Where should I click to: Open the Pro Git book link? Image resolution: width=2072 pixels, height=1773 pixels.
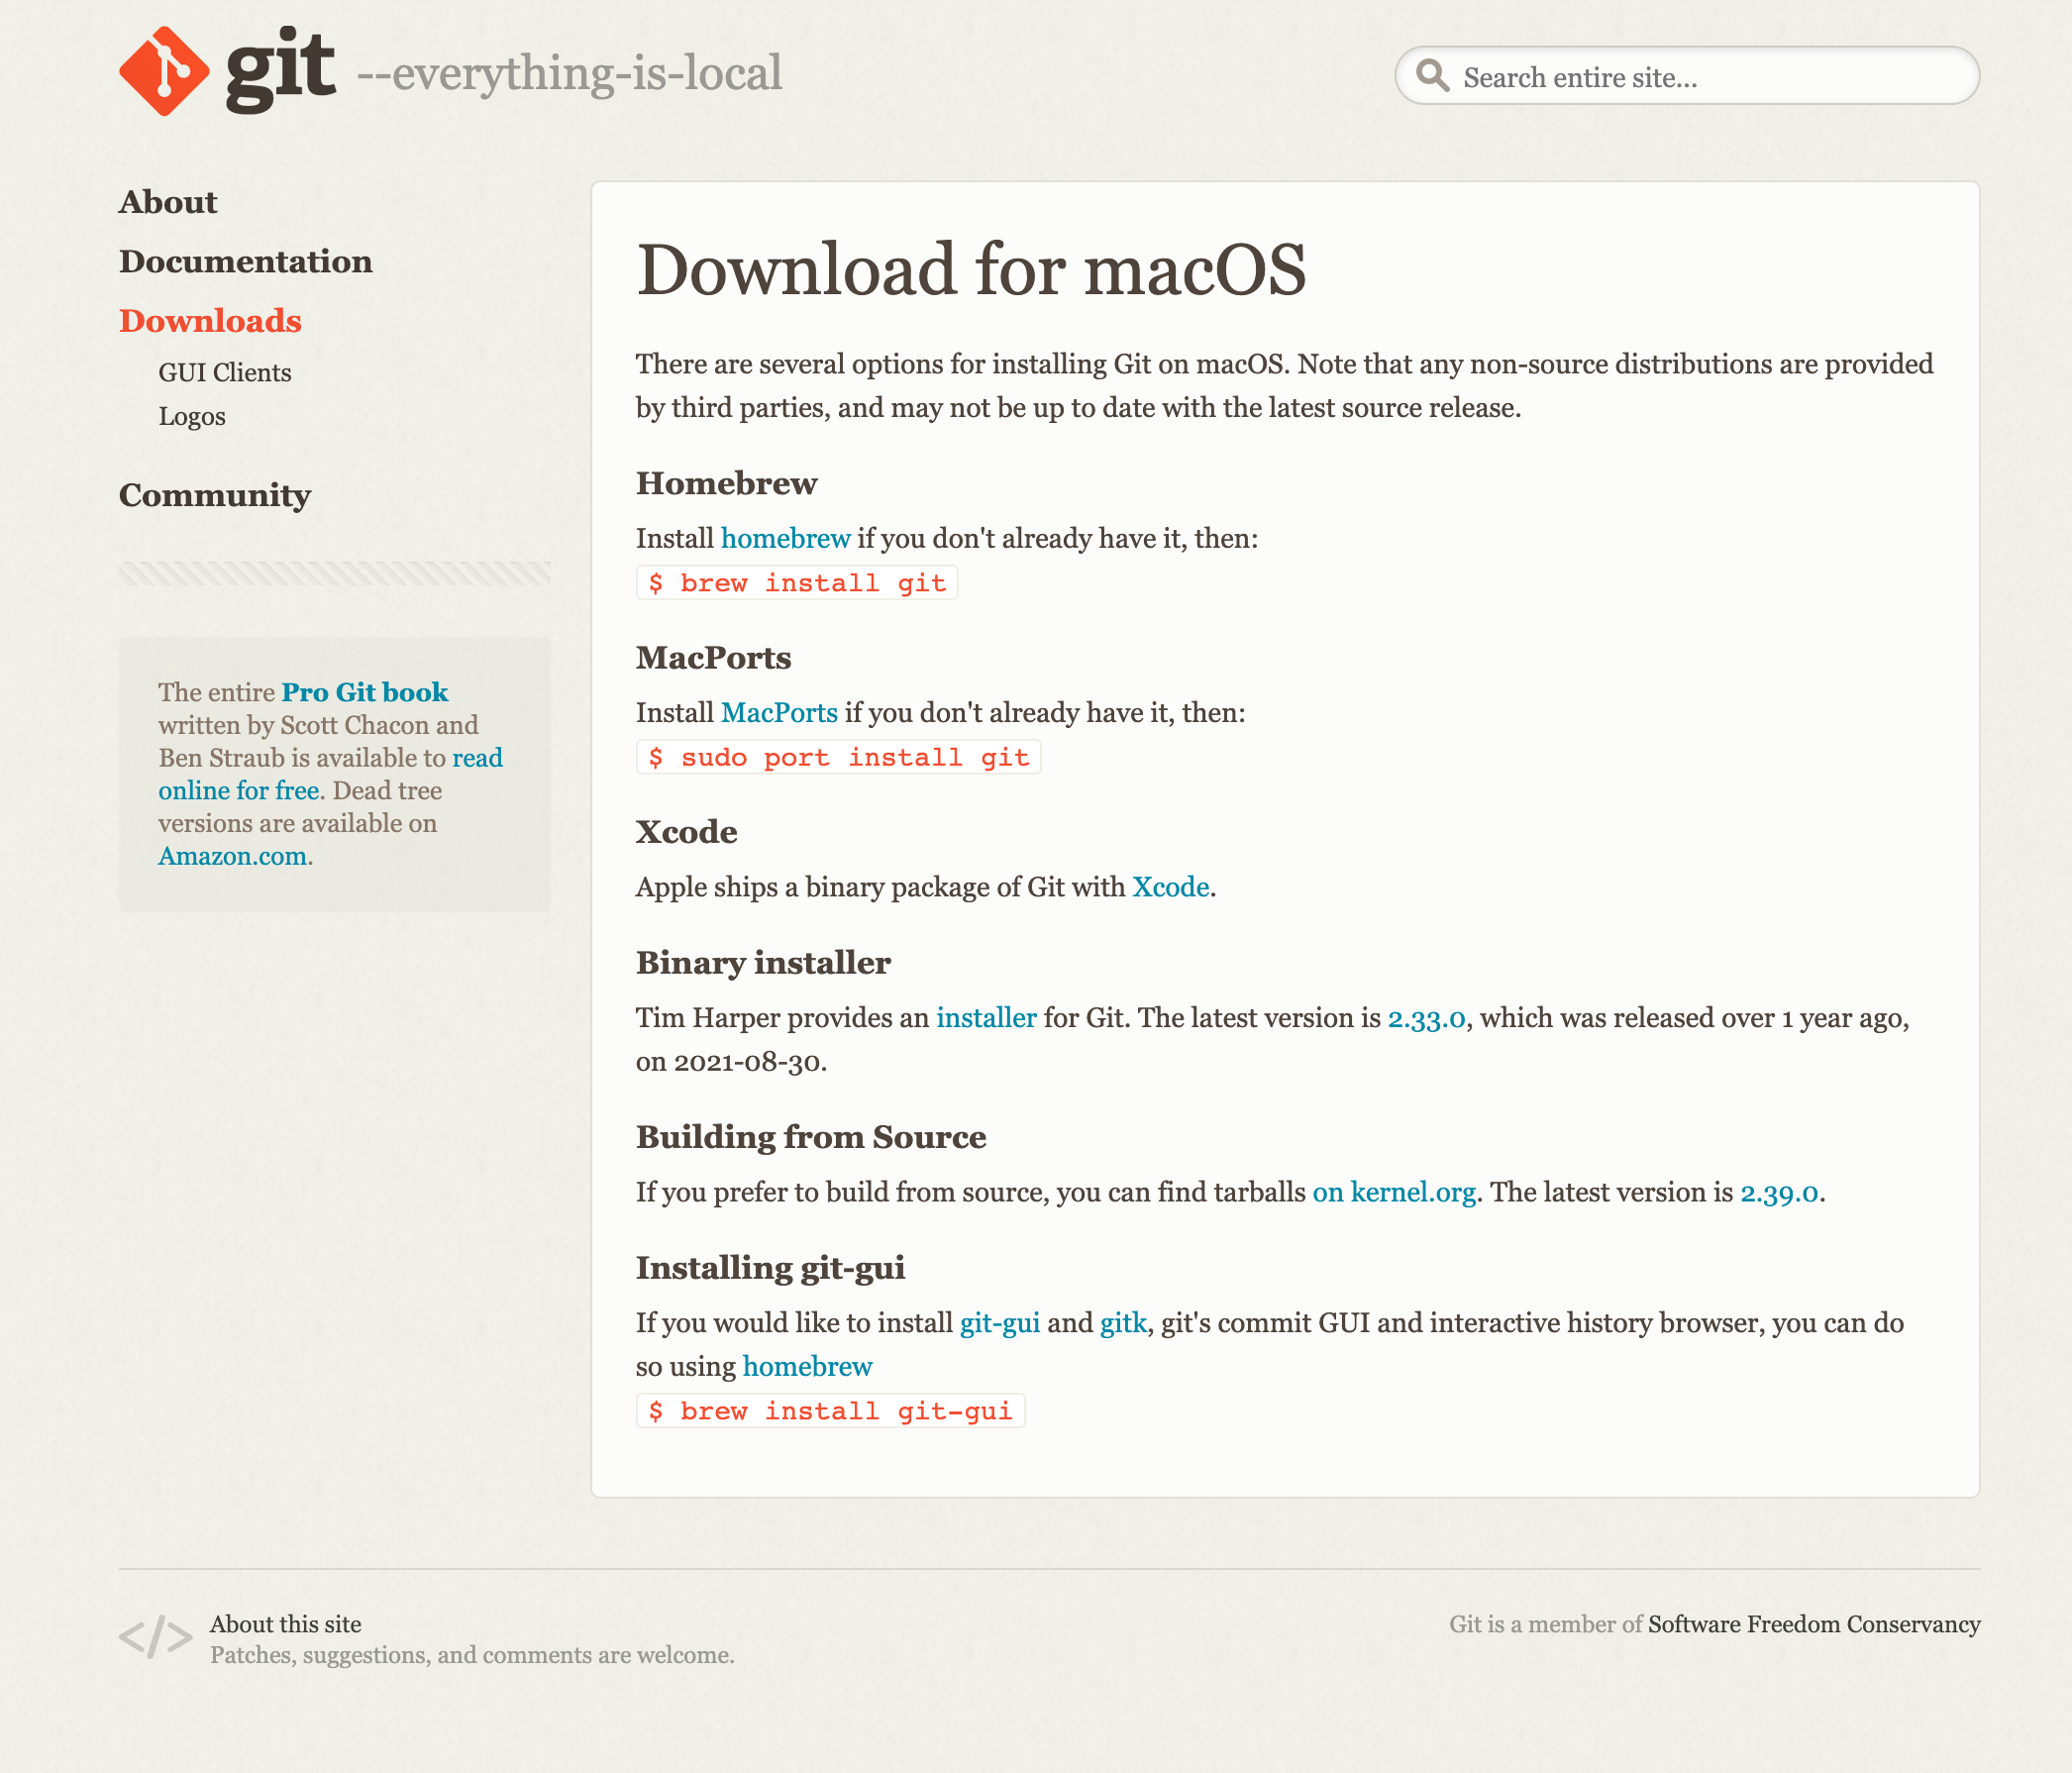[365, 692]
